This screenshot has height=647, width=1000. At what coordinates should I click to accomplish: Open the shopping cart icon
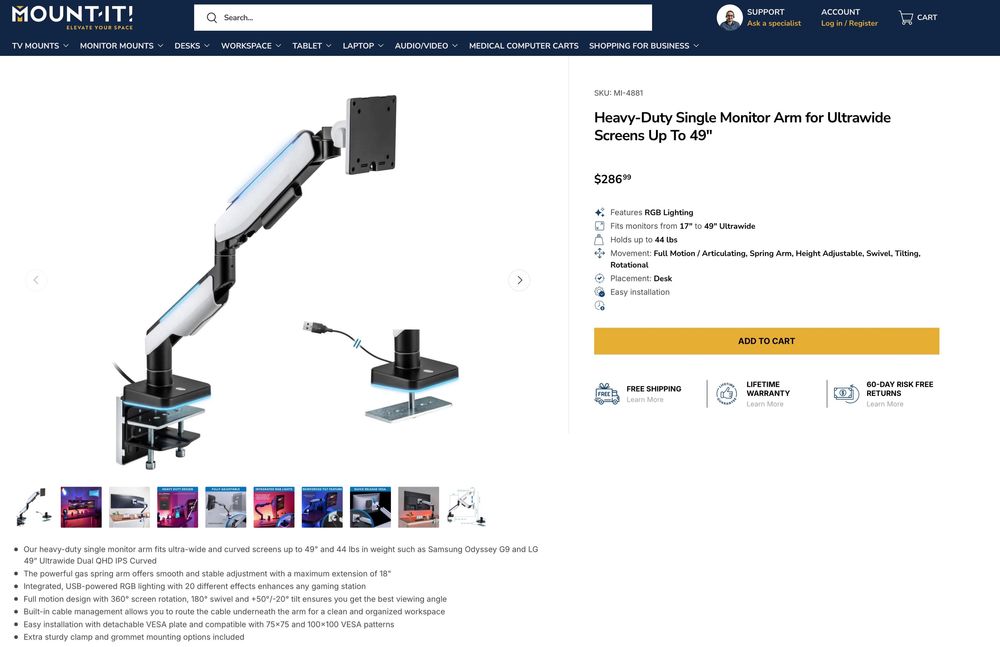(905, 18)
